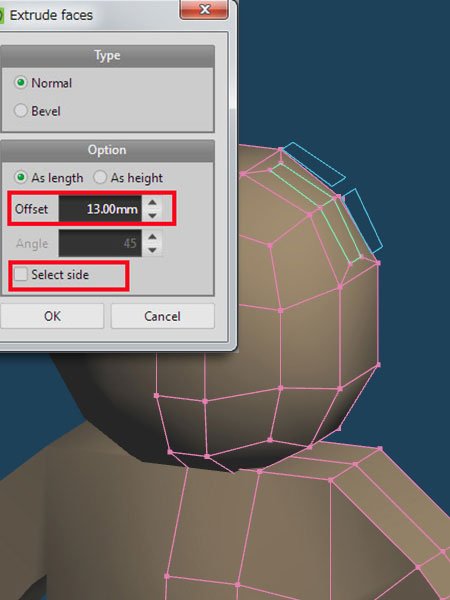450x600 pixels.
Task: Click the Option section header
Action: pos(107,150)
